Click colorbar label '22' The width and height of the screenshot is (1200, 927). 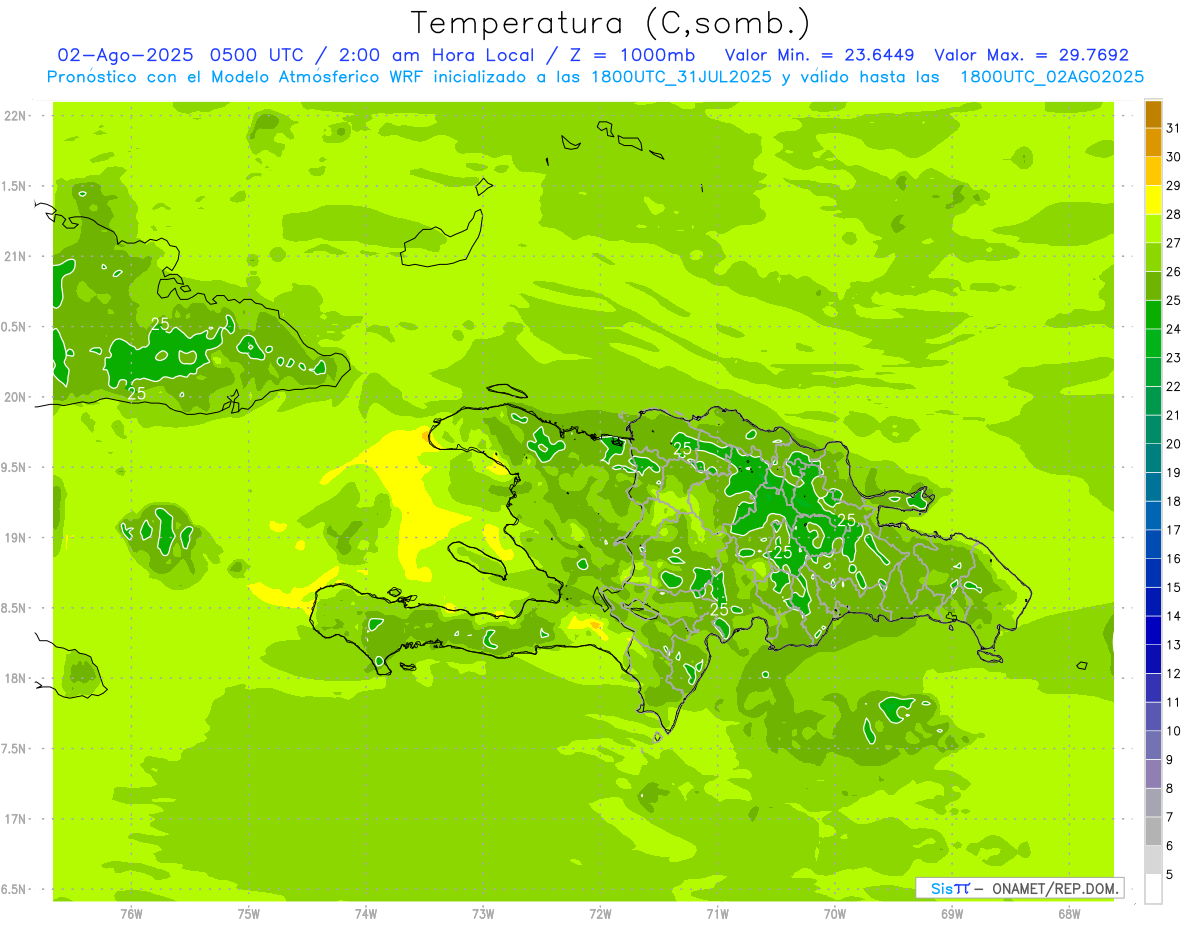(x=1174, y=387)
